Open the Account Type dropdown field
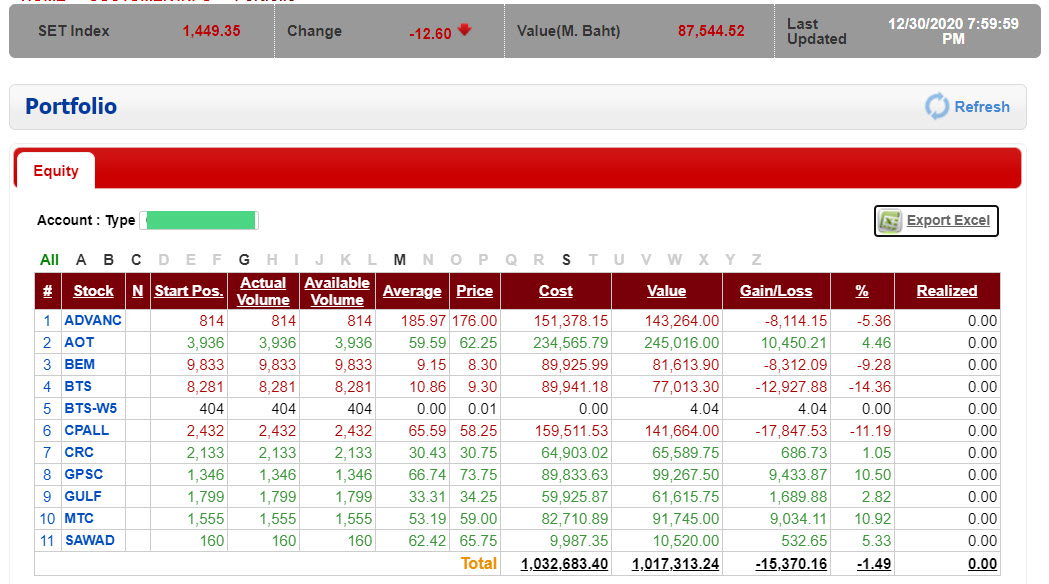Image resolution: width=1049 pixels, height=584 pixels. 199,220
